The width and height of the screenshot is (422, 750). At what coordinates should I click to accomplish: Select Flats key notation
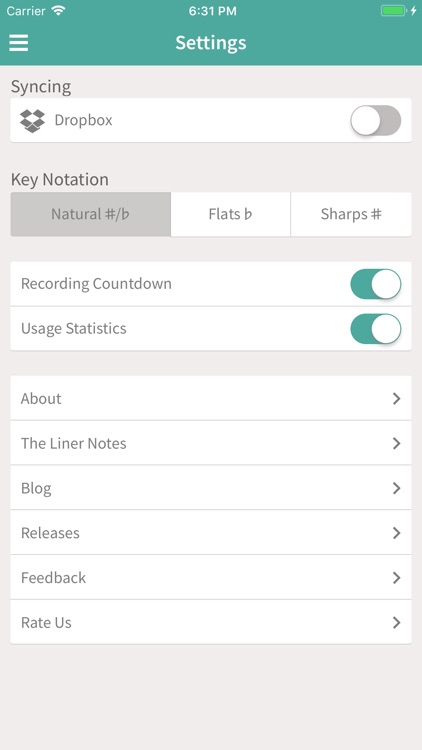(x=231, y=214)
